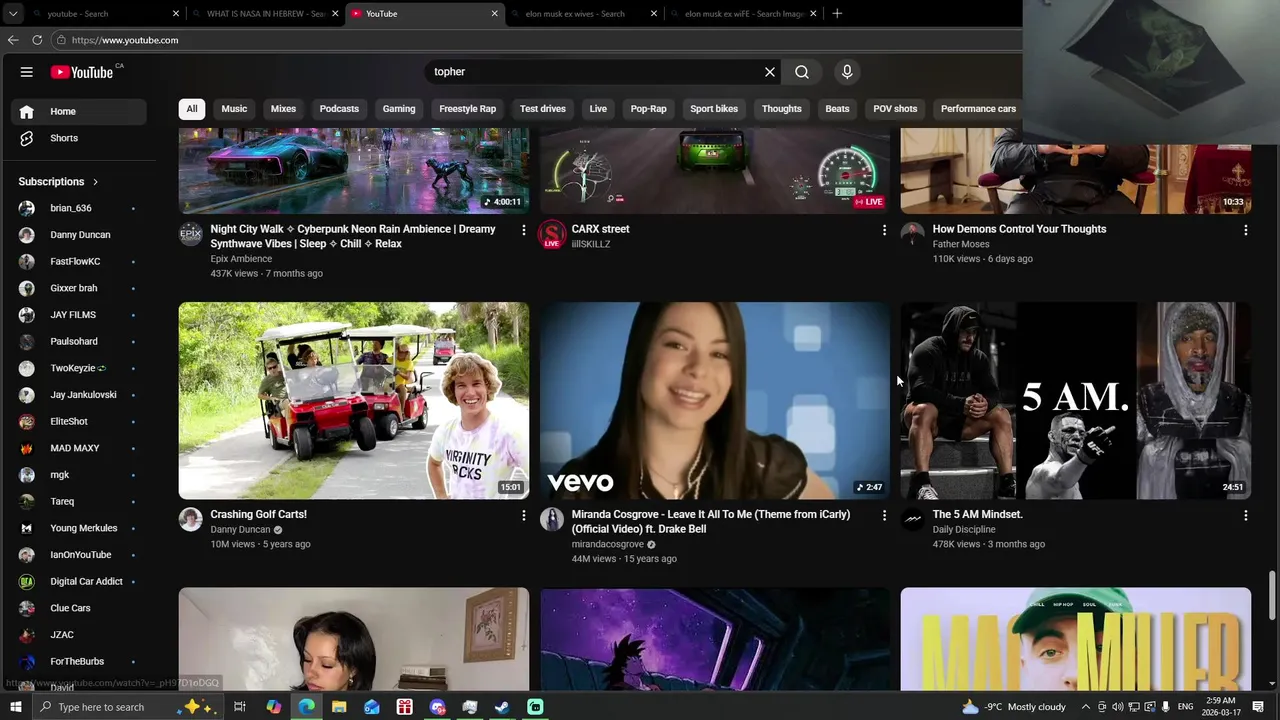Open the YouTube hamburger guide menu
Image resolution: width=1280 pixels, height=720 pixels.
(27, 72)
